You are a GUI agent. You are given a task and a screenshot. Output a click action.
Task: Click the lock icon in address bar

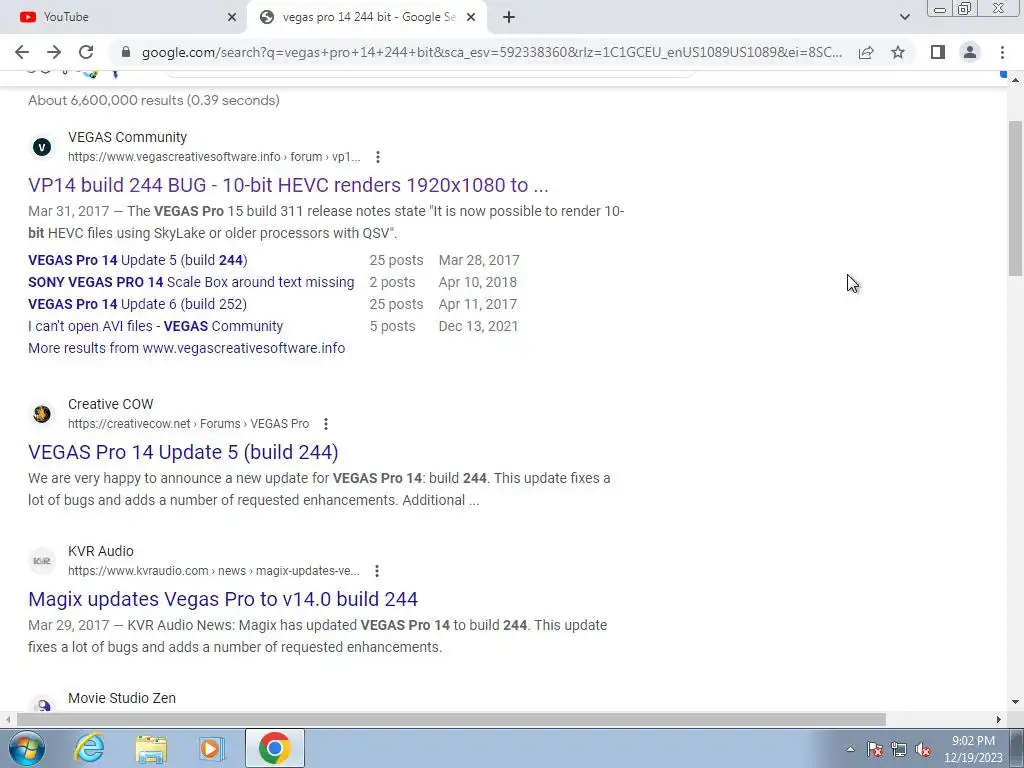click(x=127, y=52)
